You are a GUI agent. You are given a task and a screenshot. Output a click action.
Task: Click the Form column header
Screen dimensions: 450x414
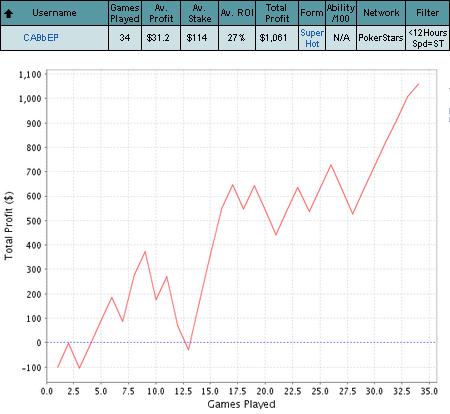(x=312, y=13)
